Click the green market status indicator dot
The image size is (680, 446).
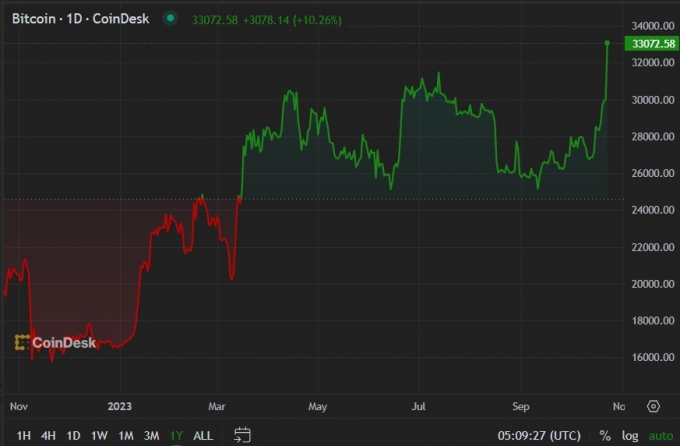point(170,18)
